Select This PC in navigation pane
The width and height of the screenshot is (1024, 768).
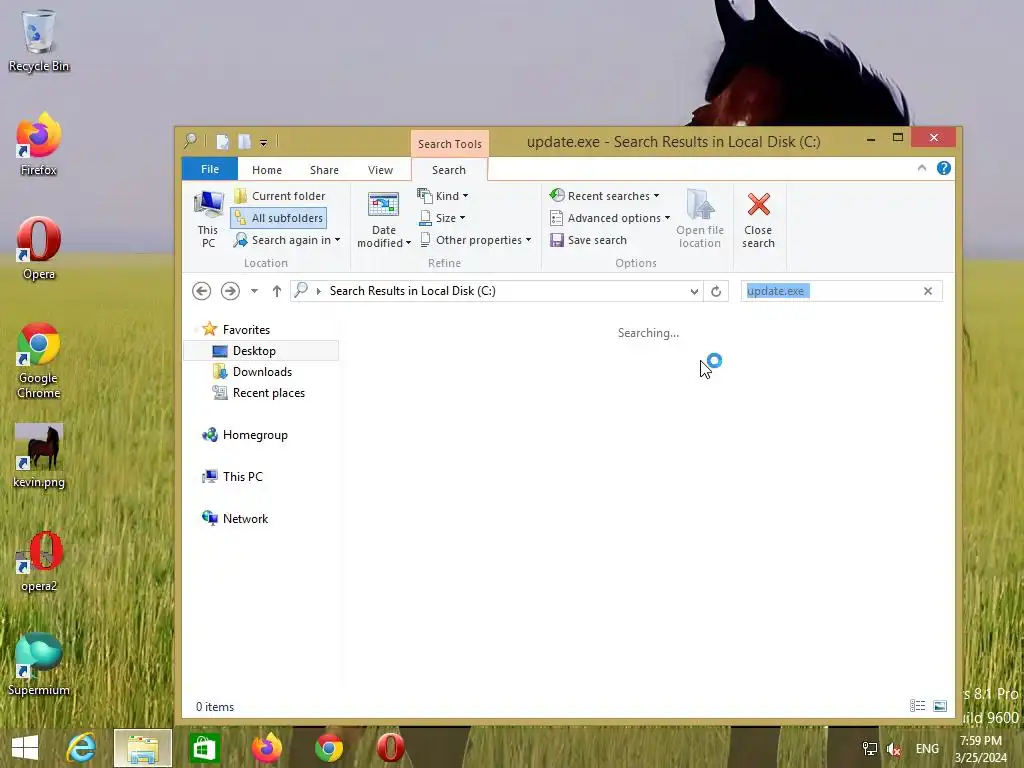point(232,477)
